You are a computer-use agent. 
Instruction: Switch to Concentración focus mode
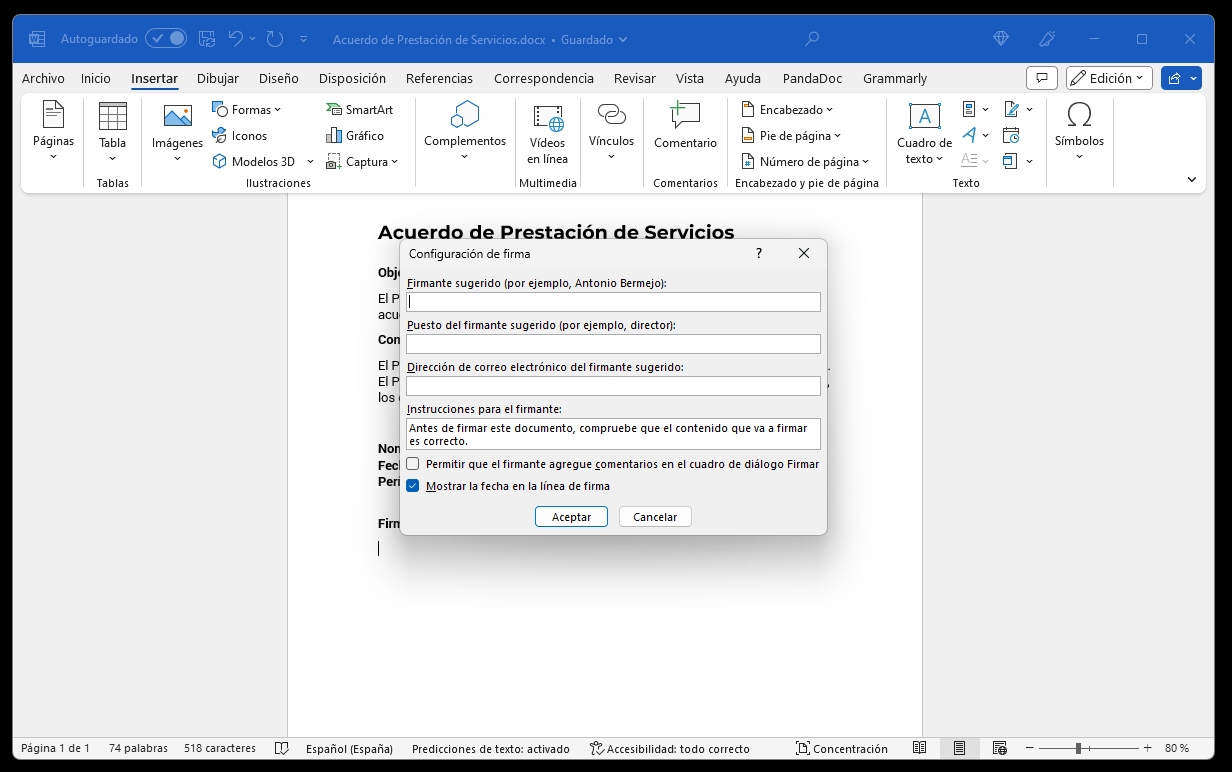point(842,748)
